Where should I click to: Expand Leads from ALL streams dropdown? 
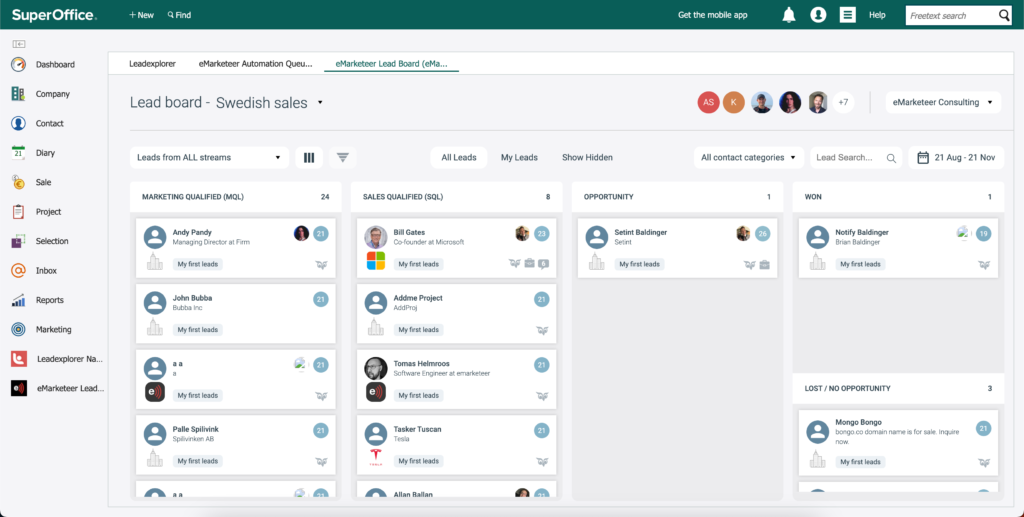tap(209, 157)
